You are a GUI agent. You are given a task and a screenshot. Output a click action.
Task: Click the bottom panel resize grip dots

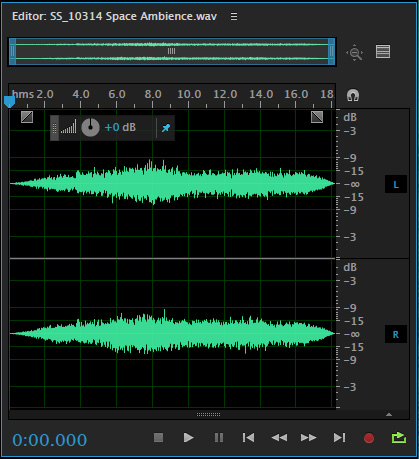point(208,414)
